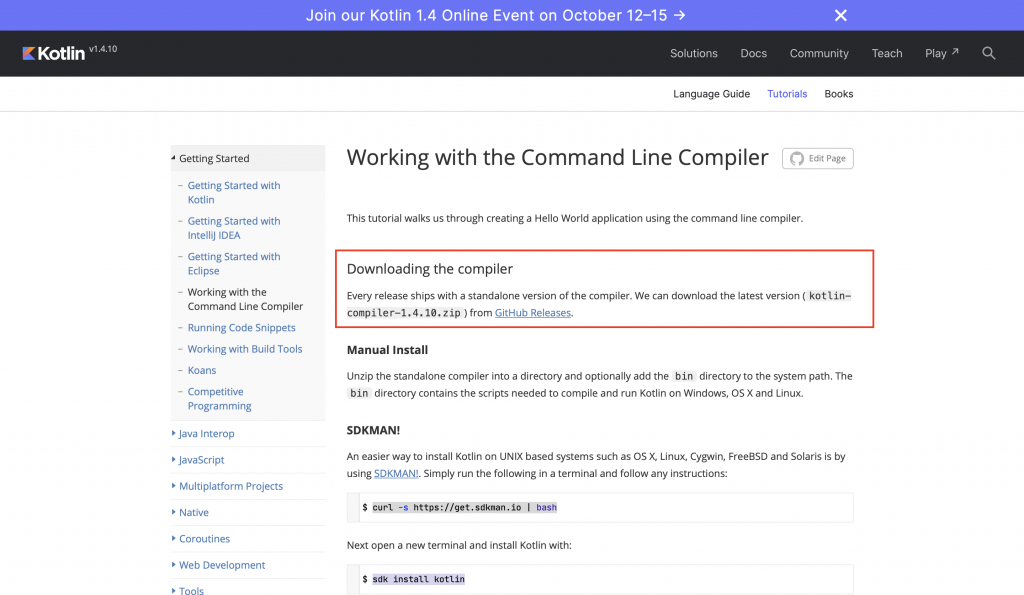Viewport: 1024px width, 595px height.
Task: Open Competitive Programming
Action: coord(219,398)
